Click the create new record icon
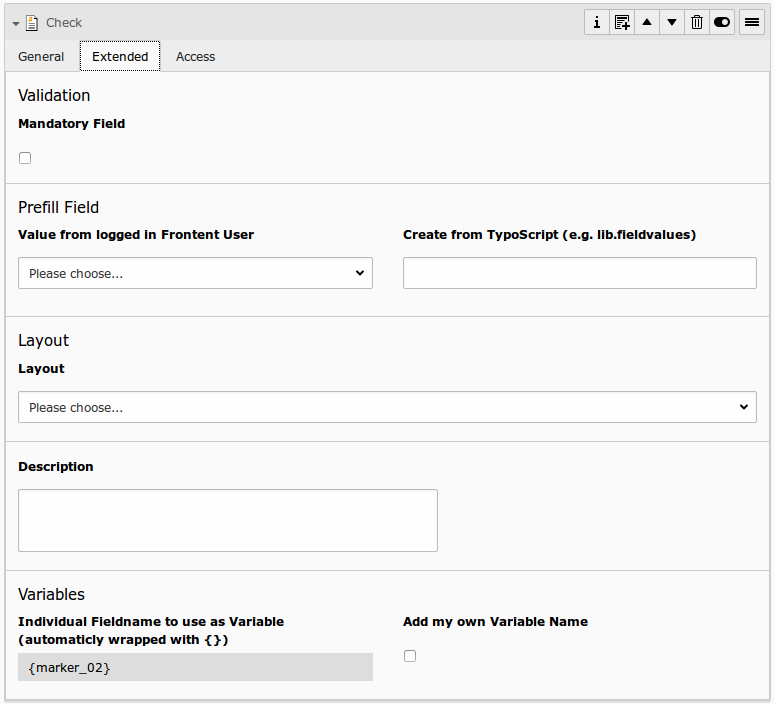This screenshot has height=704, width=775. click(x=622, y=22)
